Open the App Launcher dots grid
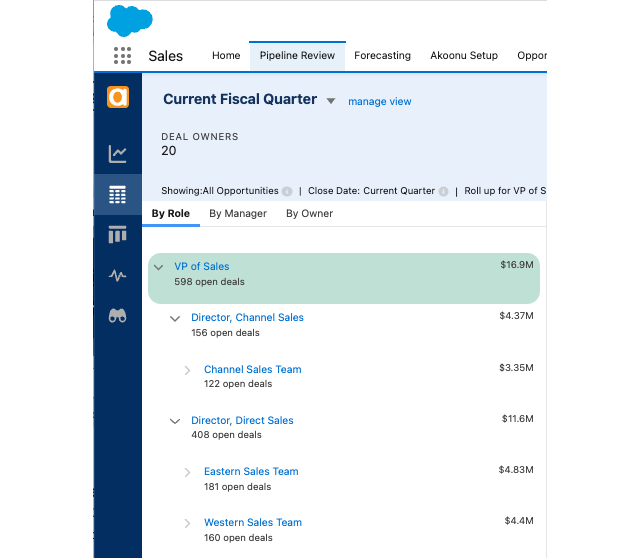 point(122,56)
